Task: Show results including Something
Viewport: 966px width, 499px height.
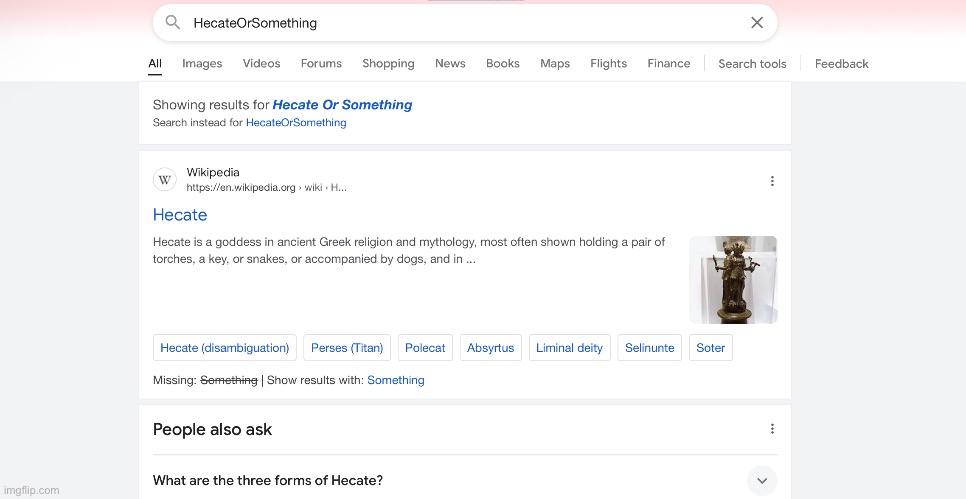Action: click(395, 380)
